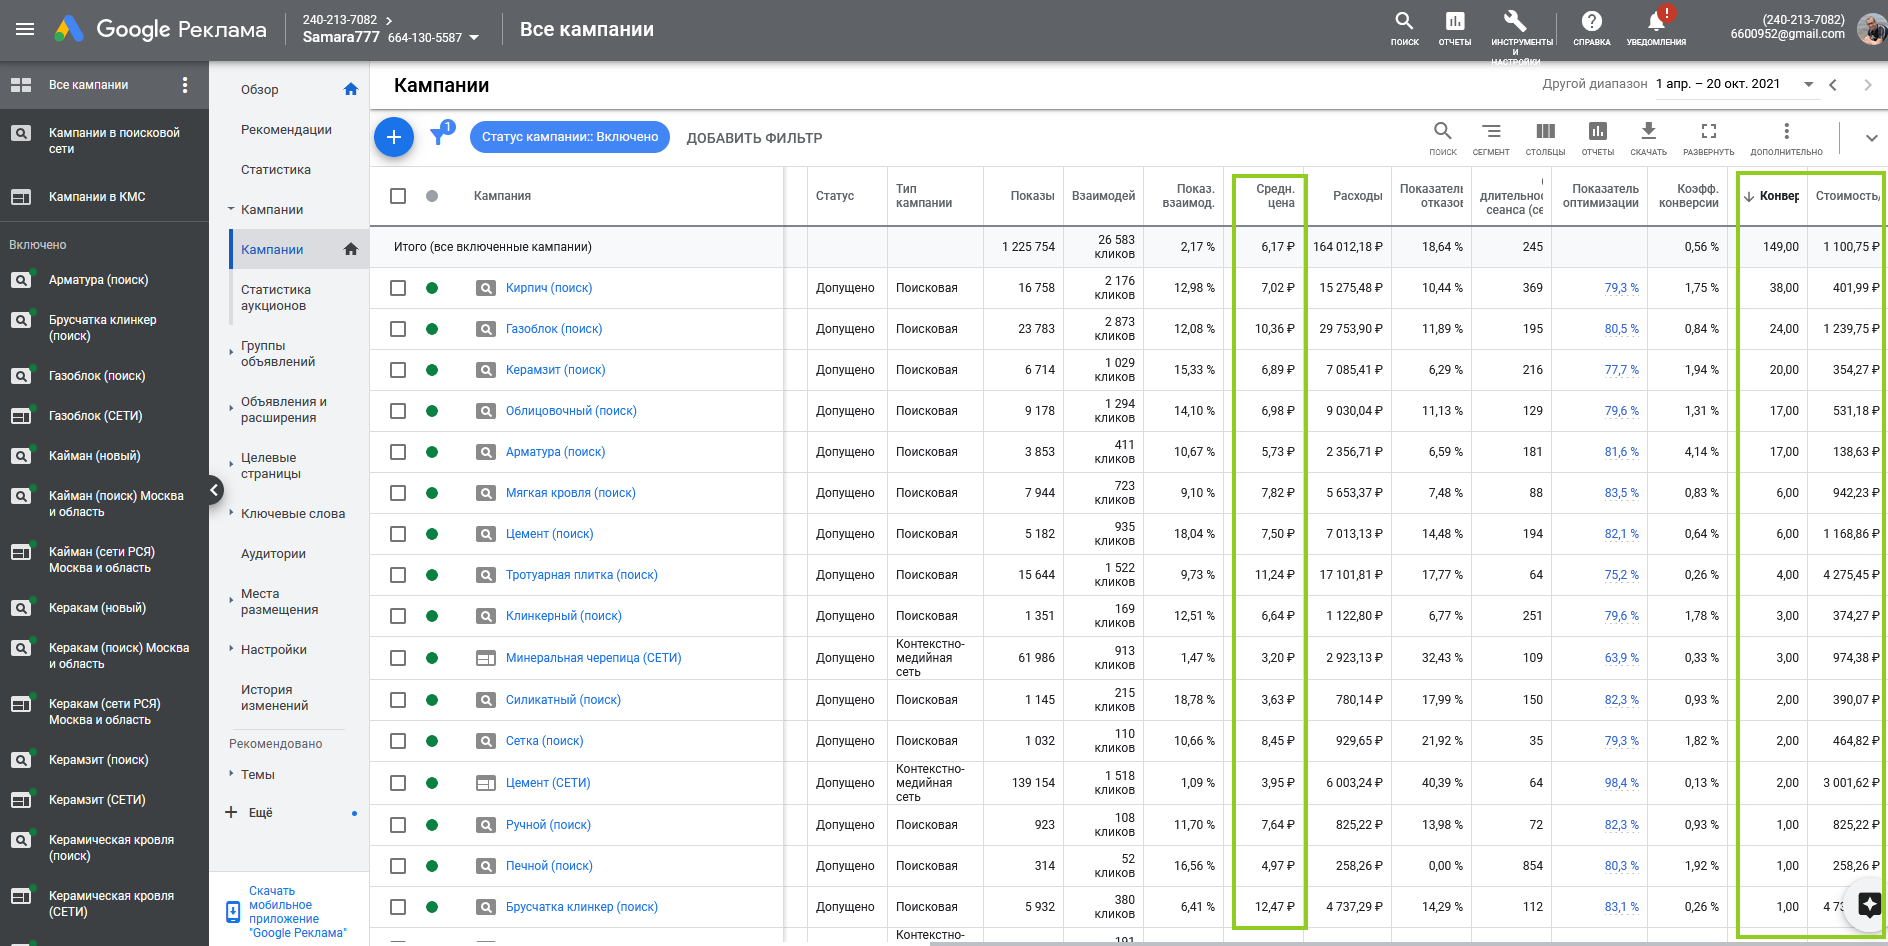
Task: Expand Ключевые слова in navigation
Action: tap(231, 512)
